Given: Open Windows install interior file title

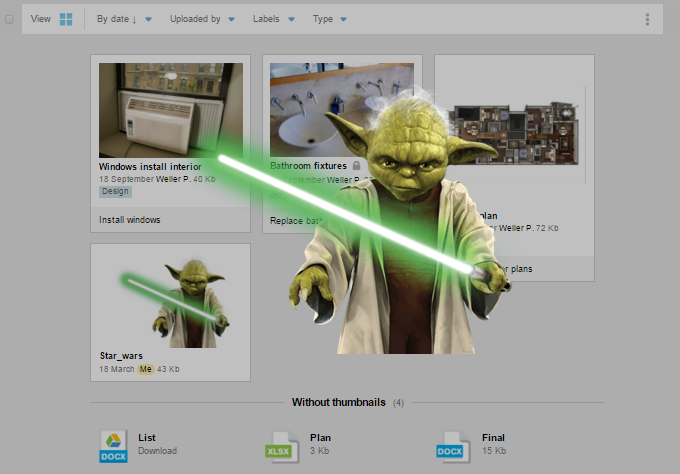Looking at the screenshot, I should click(150, 167).
